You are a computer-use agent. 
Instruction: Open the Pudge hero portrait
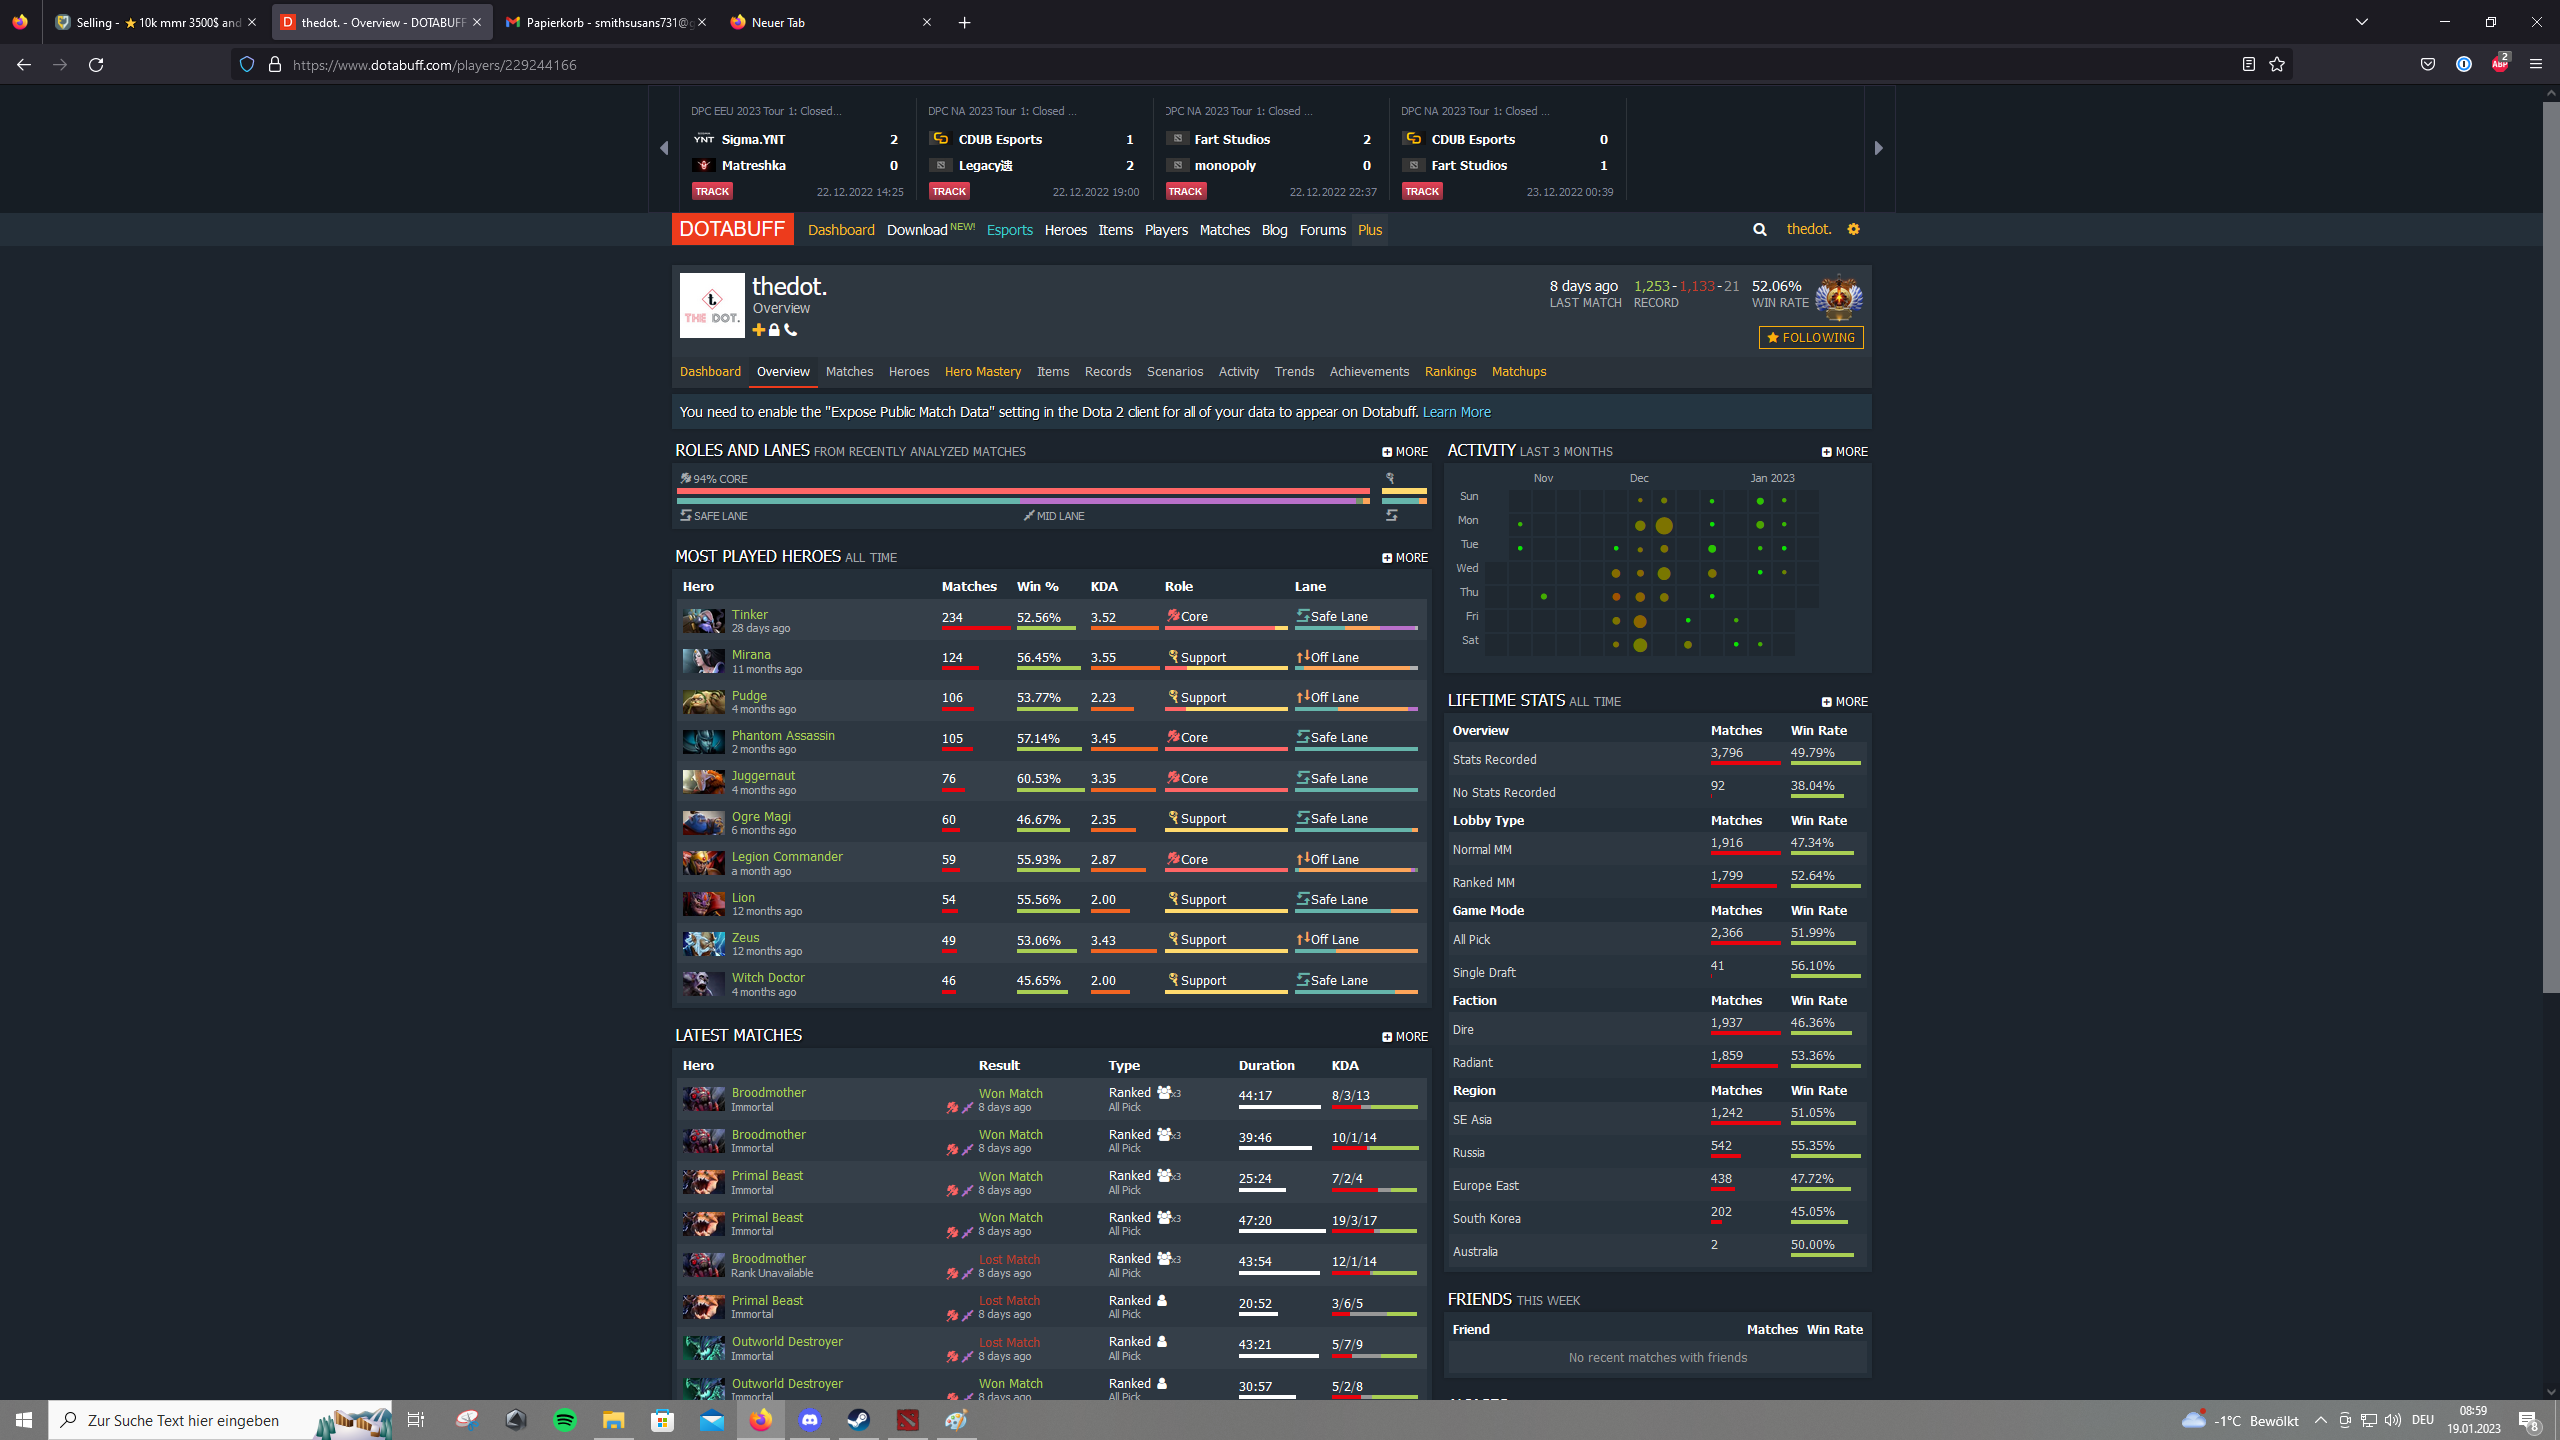pos(703,702)
